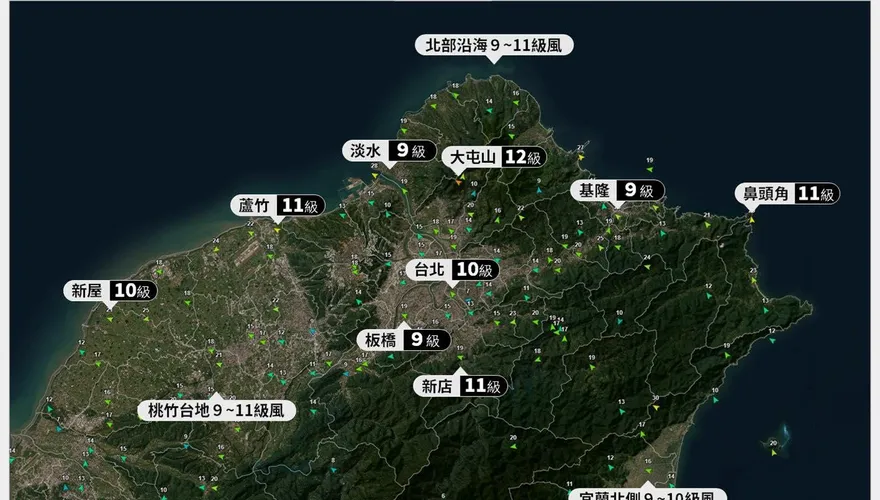Click the offshore wind marker numbered 27
This screenshot has height=500, width=880.
click(x=581, y=157)
